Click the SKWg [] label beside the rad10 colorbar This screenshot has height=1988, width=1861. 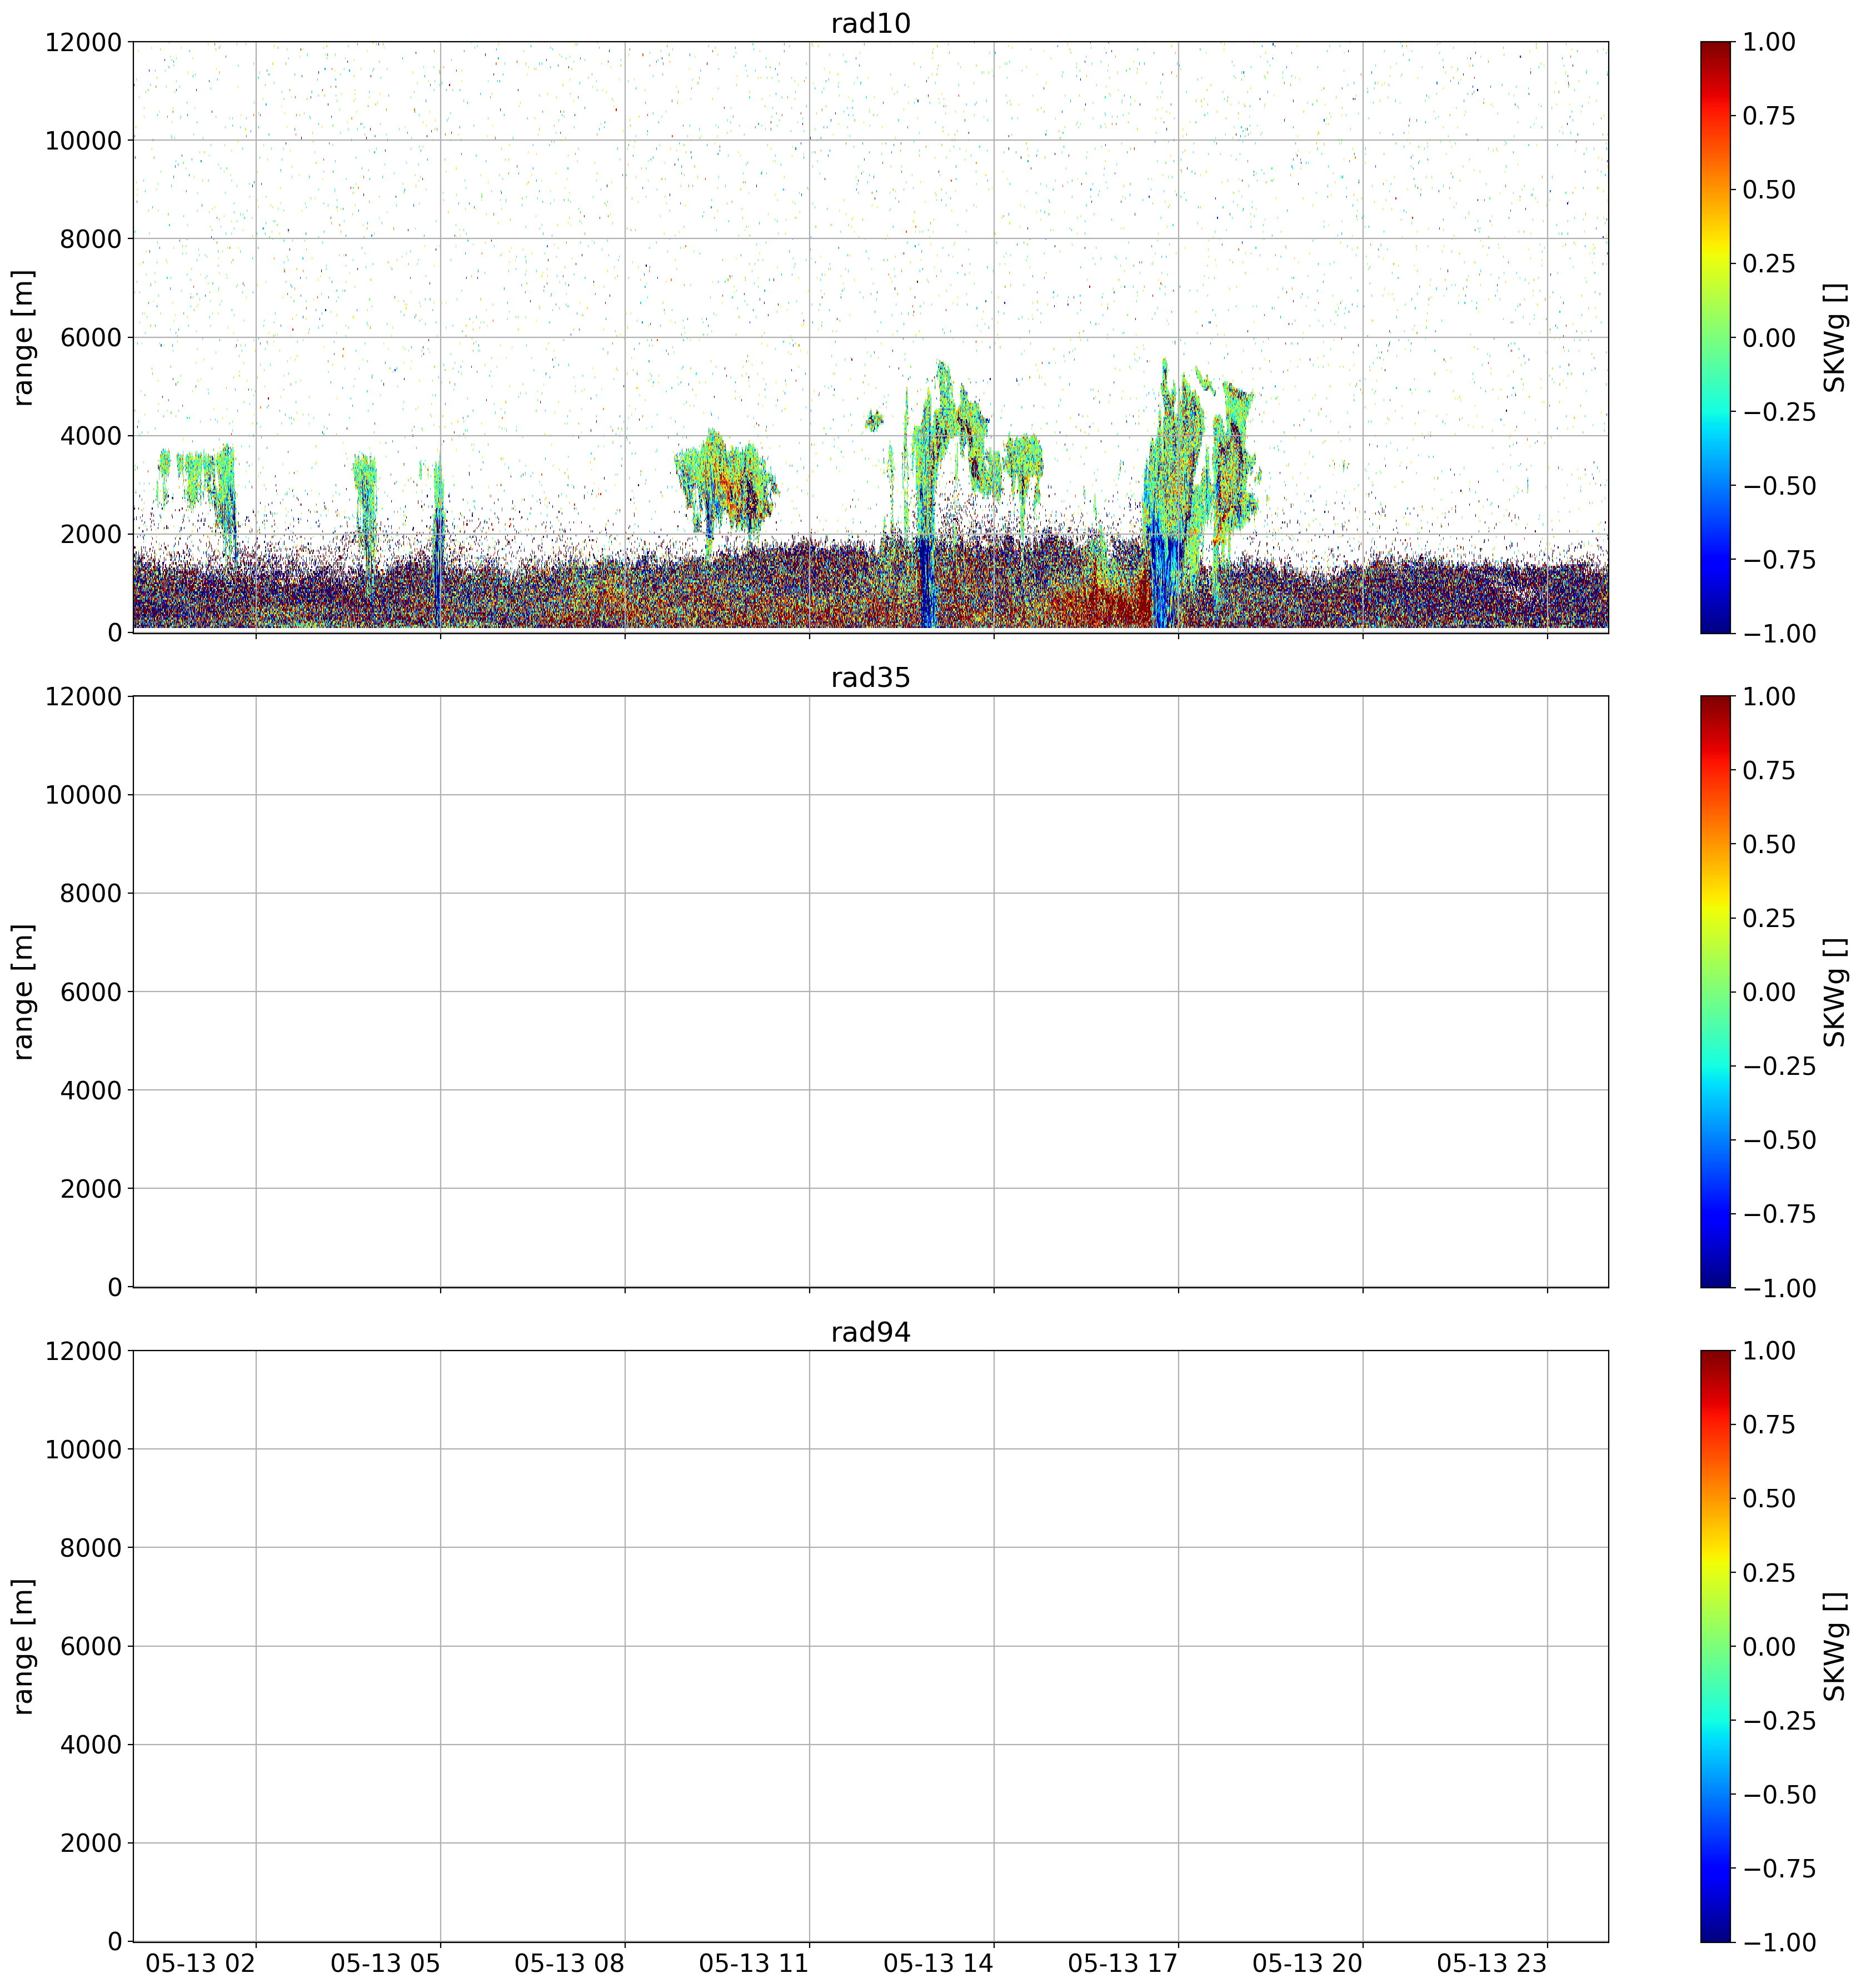coord(1834,337)
